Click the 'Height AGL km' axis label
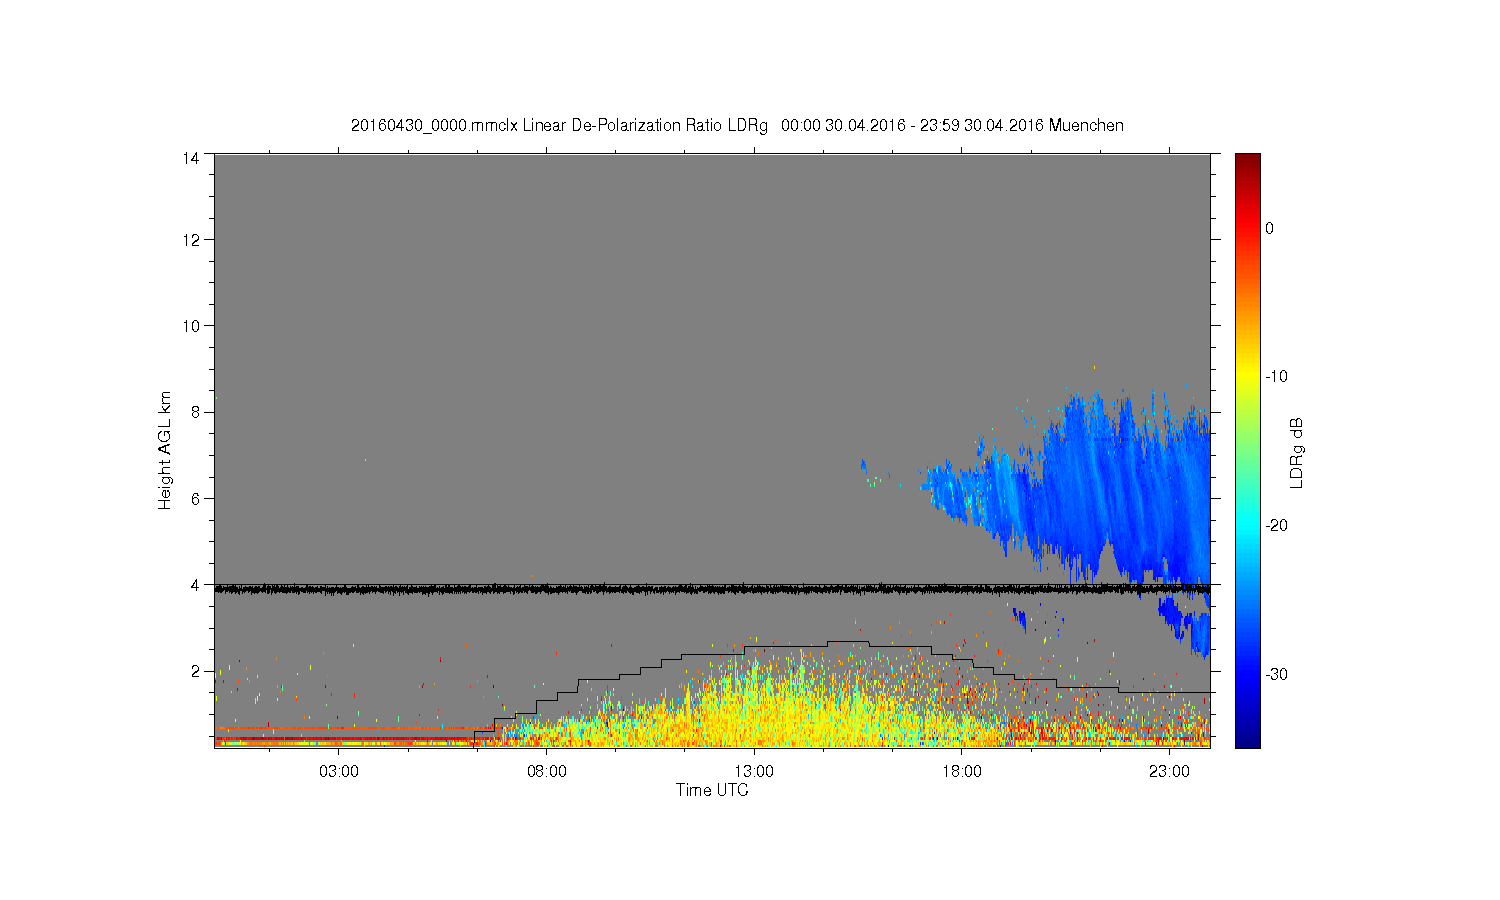 click(165, 450)
